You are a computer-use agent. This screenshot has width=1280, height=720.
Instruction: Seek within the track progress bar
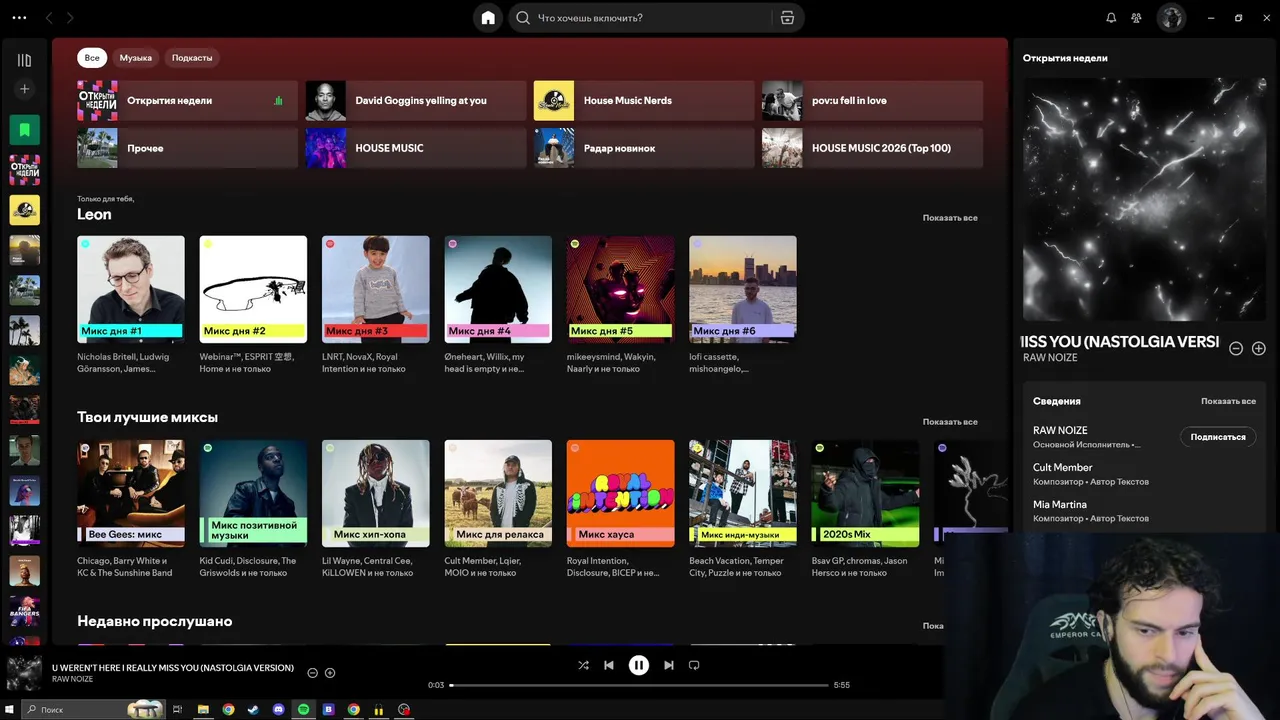tap(638, 685)
